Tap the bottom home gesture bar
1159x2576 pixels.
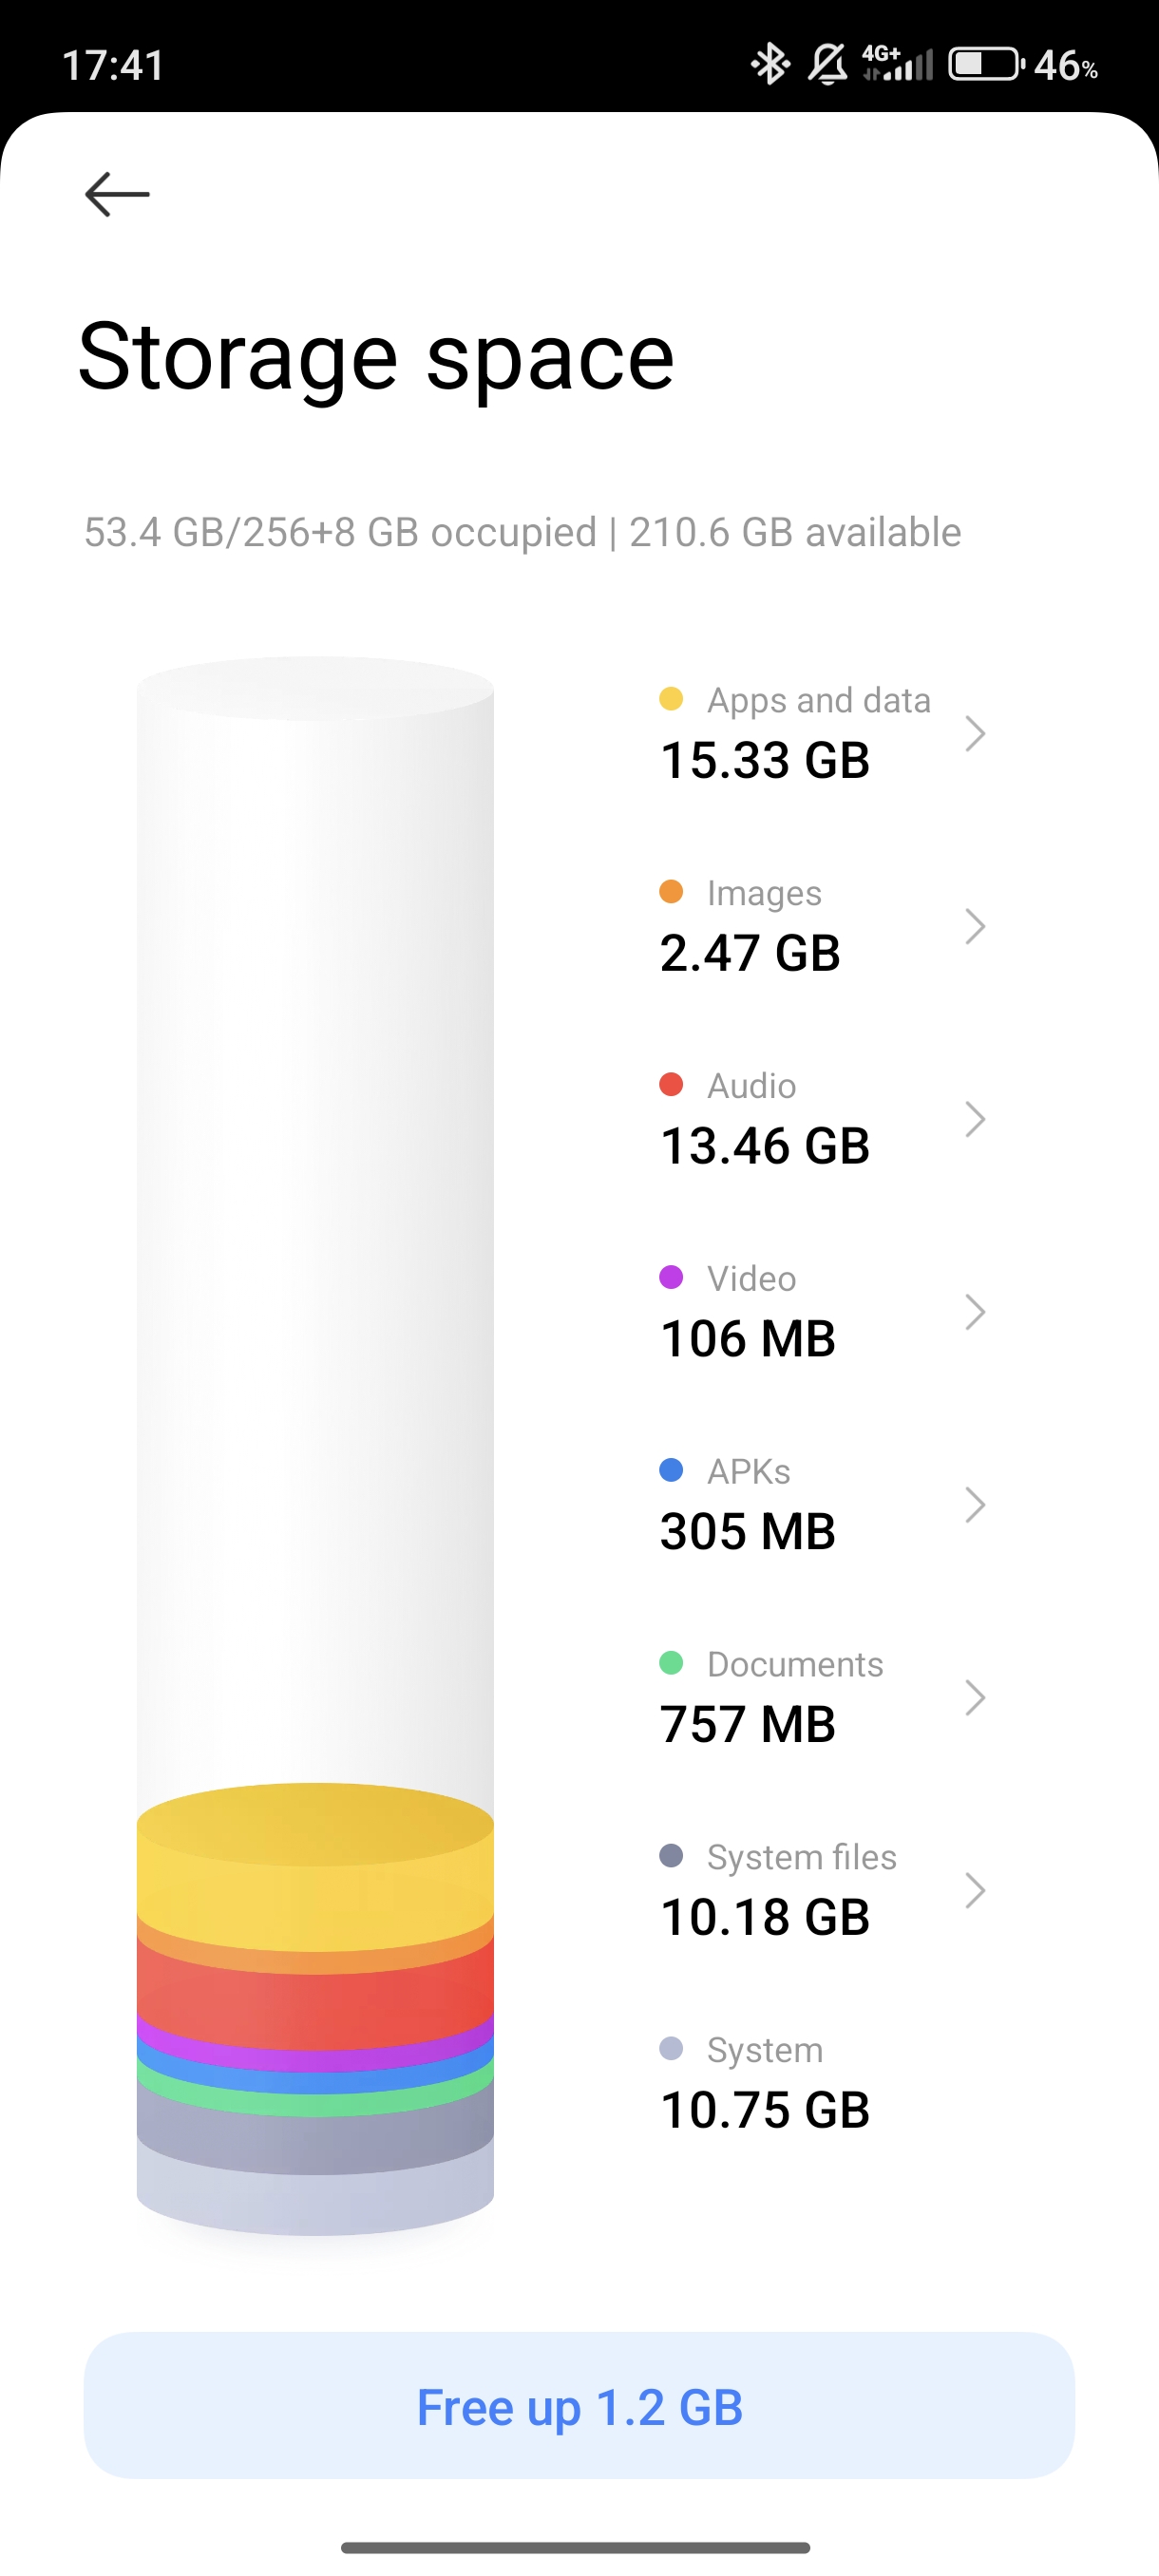576,2547
